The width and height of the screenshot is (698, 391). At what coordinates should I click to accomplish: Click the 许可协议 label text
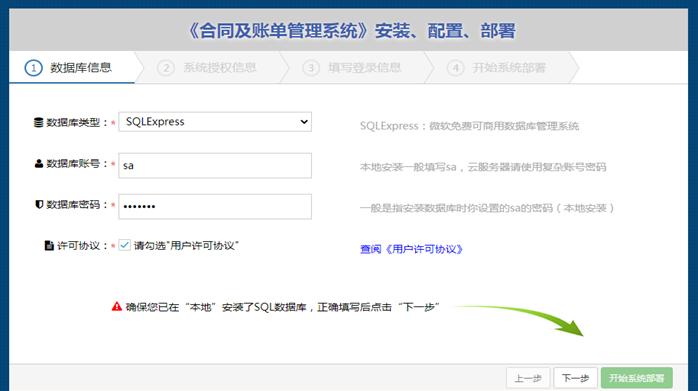tap(82, 245)
